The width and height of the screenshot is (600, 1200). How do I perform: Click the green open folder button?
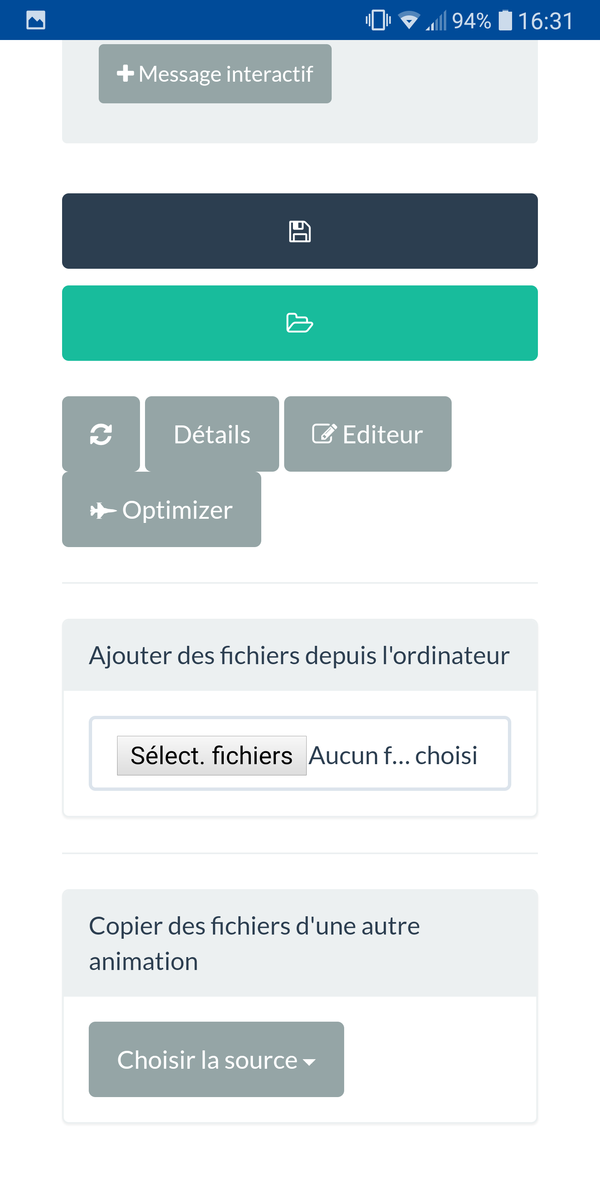tap(300, 323)
